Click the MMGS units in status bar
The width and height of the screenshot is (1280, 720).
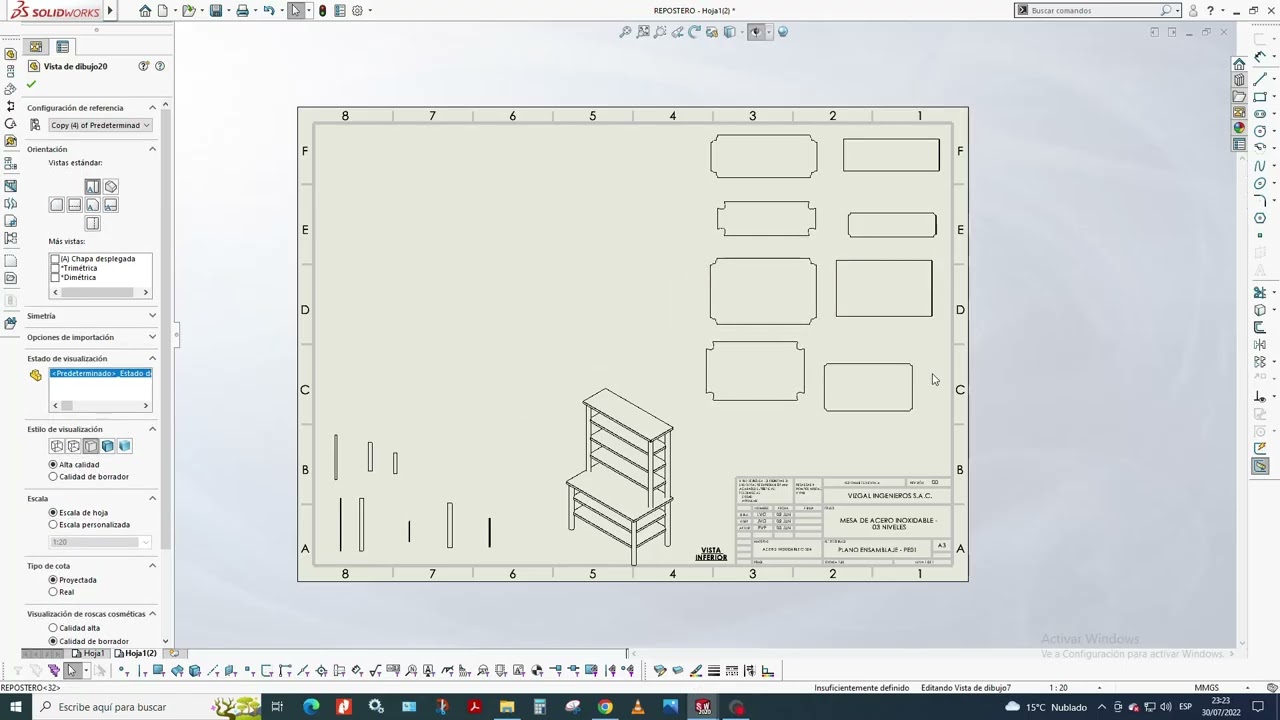point(1206,688)
